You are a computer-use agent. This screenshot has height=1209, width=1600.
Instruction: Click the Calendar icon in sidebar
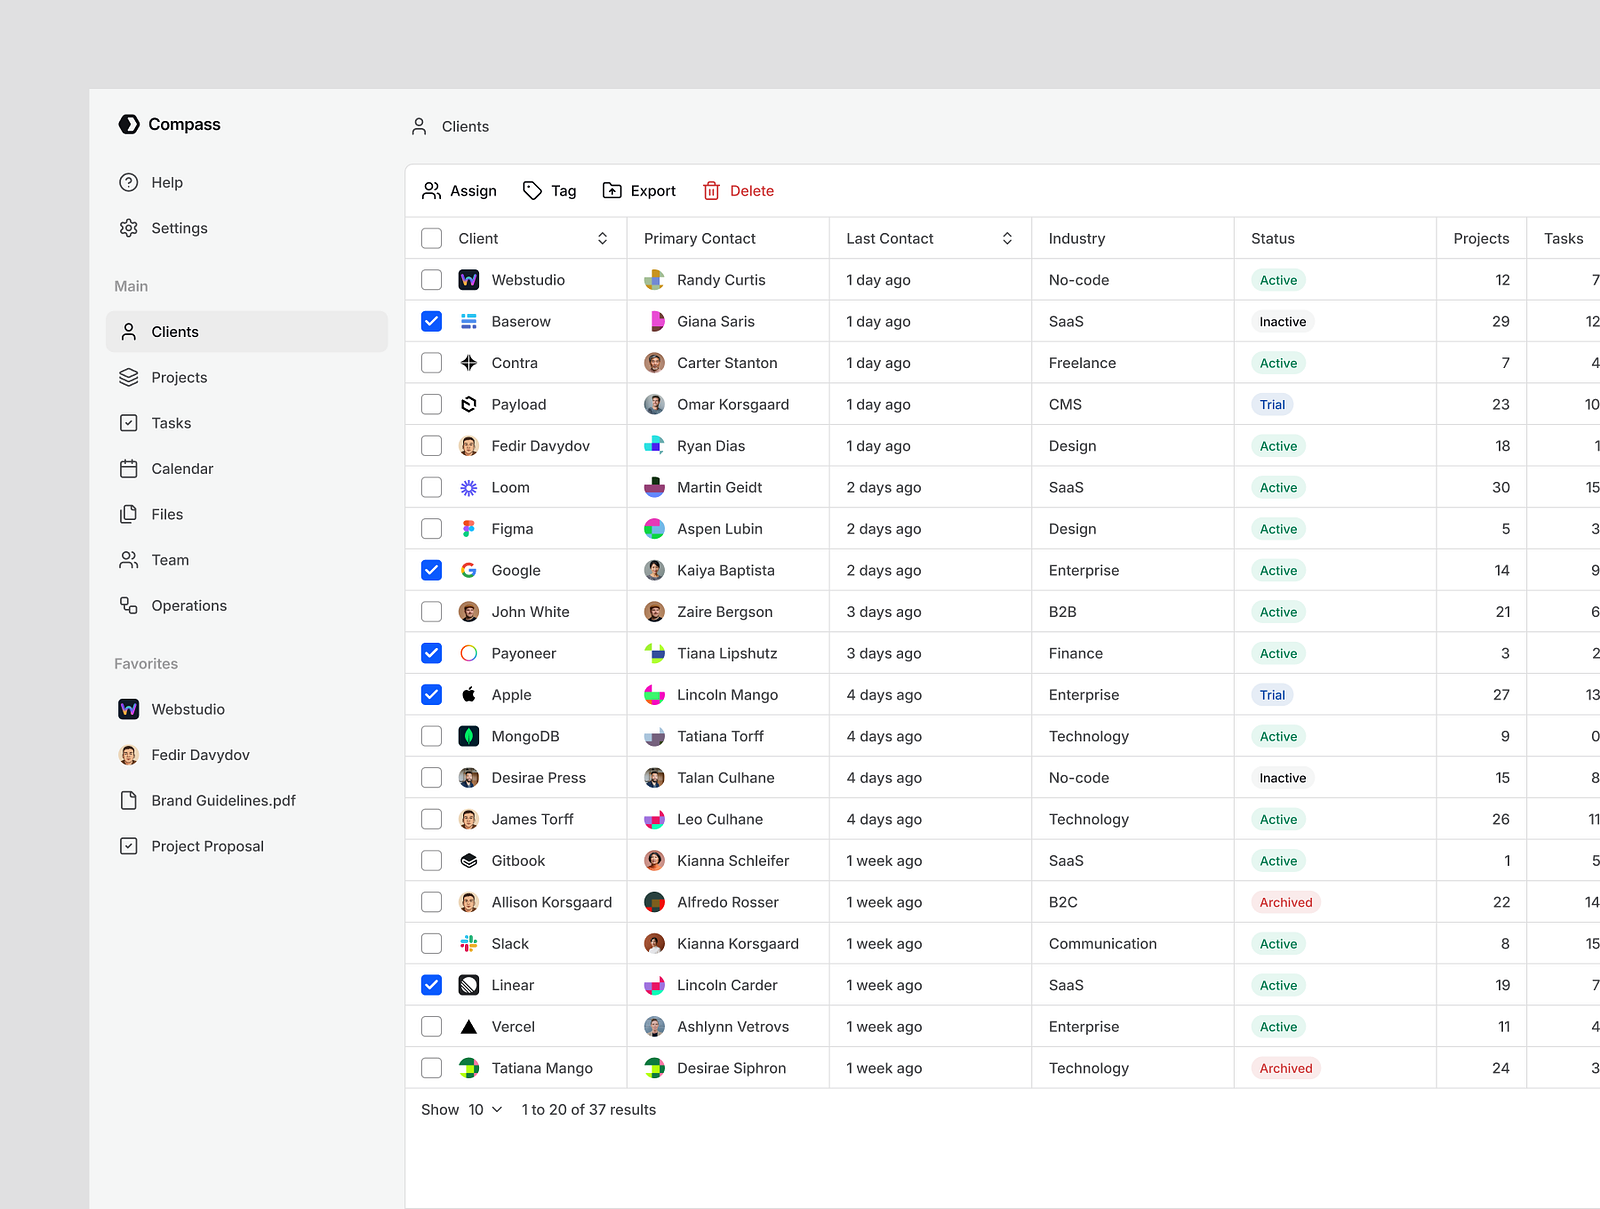(x=129, y=468)
